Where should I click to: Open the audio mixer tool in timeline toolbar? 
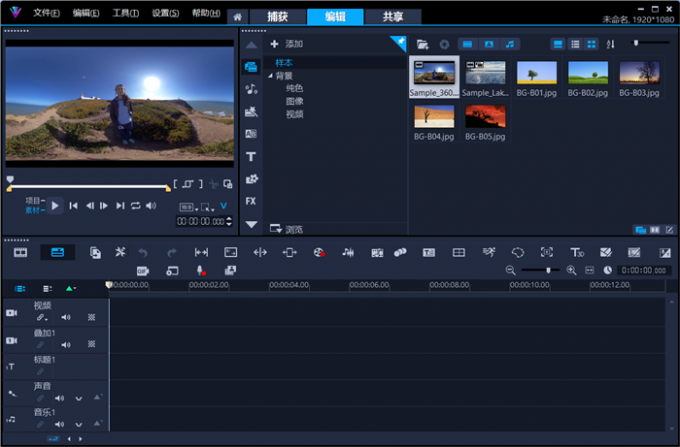point(348,253)
